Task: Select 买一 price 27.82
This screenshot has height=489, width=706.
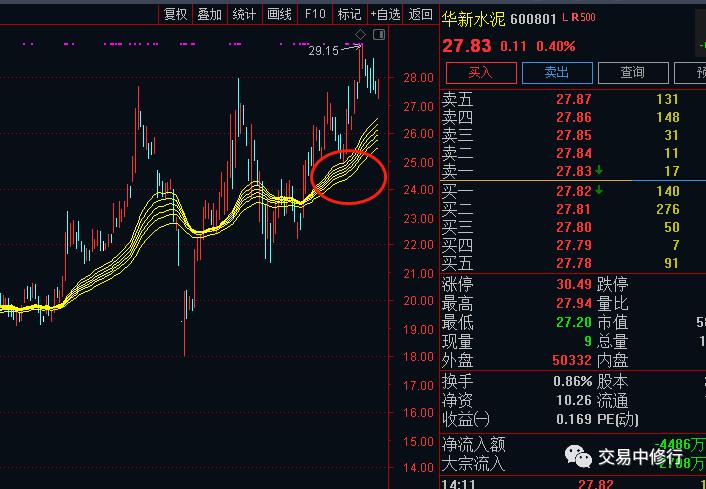Action: click(573, 191)
